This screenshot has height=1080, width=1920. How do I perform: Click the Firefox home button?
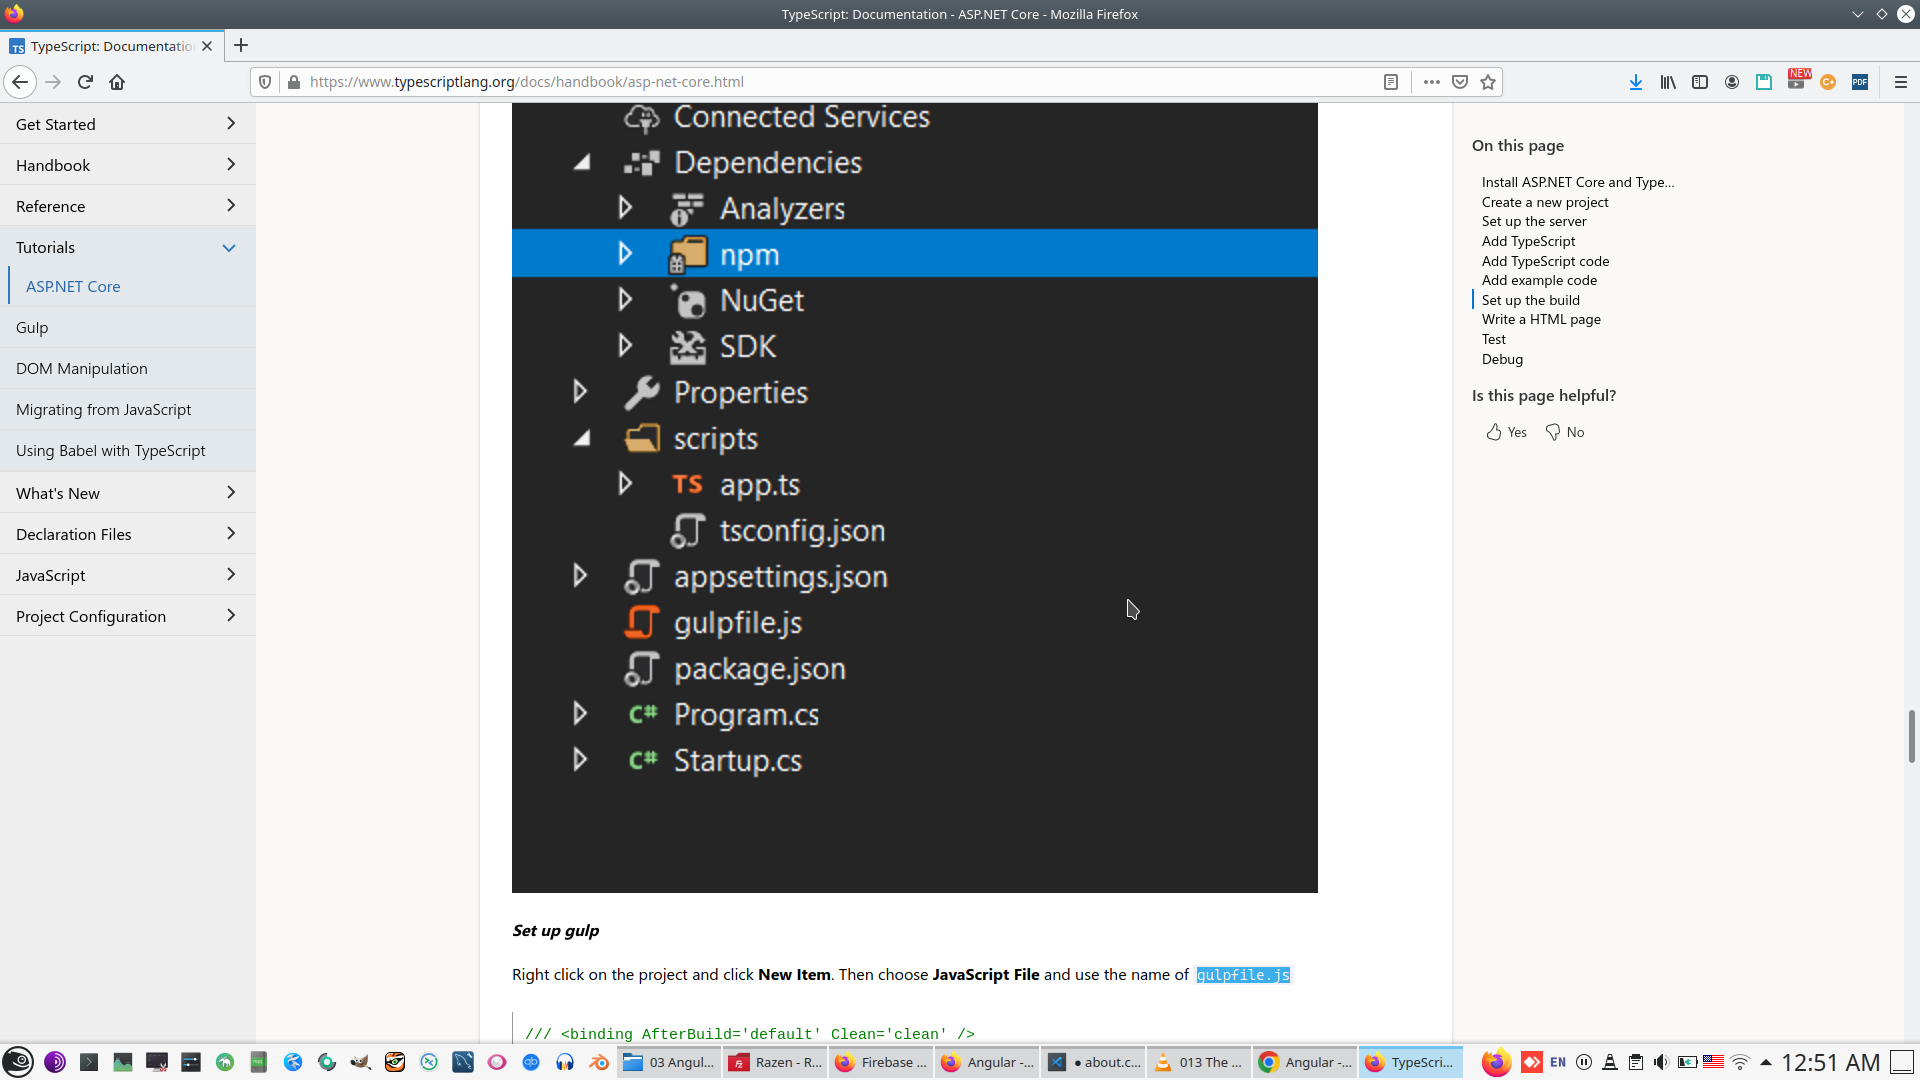117,82
